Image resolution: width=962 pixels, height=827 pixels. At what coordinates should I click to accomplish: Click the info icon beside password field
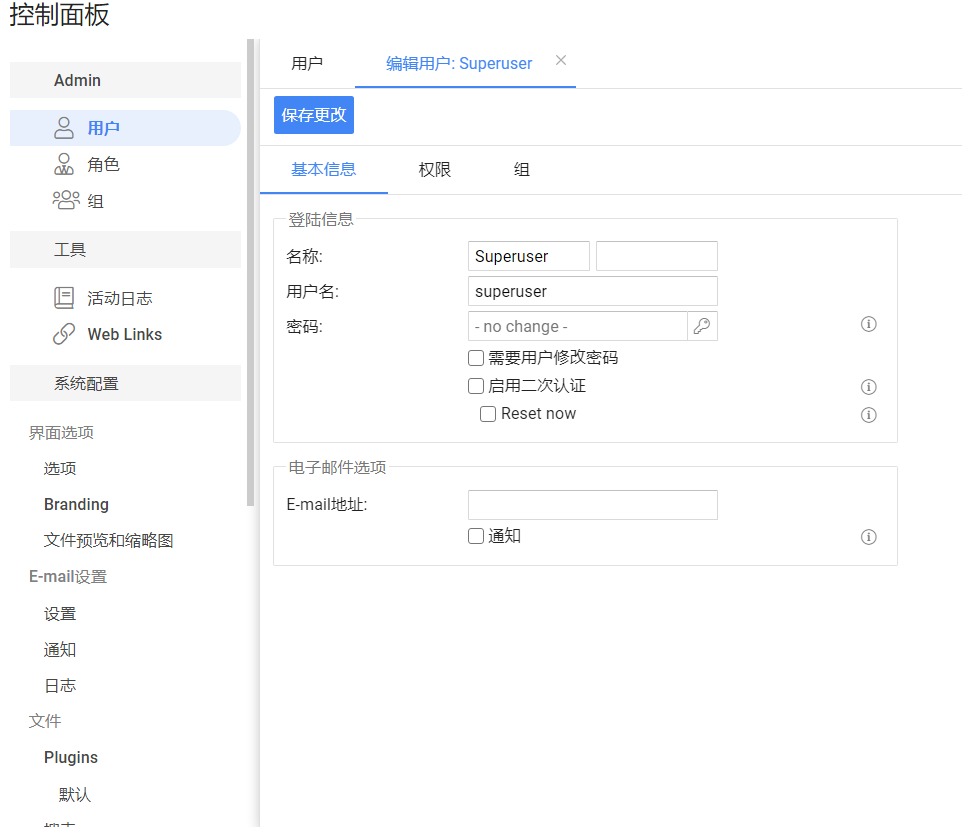coord(869,324)
